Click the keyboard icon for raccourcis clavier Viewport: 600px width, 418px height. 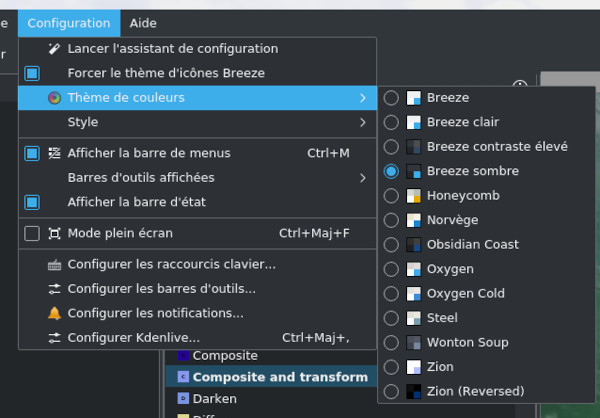click(x=54, y=265)
